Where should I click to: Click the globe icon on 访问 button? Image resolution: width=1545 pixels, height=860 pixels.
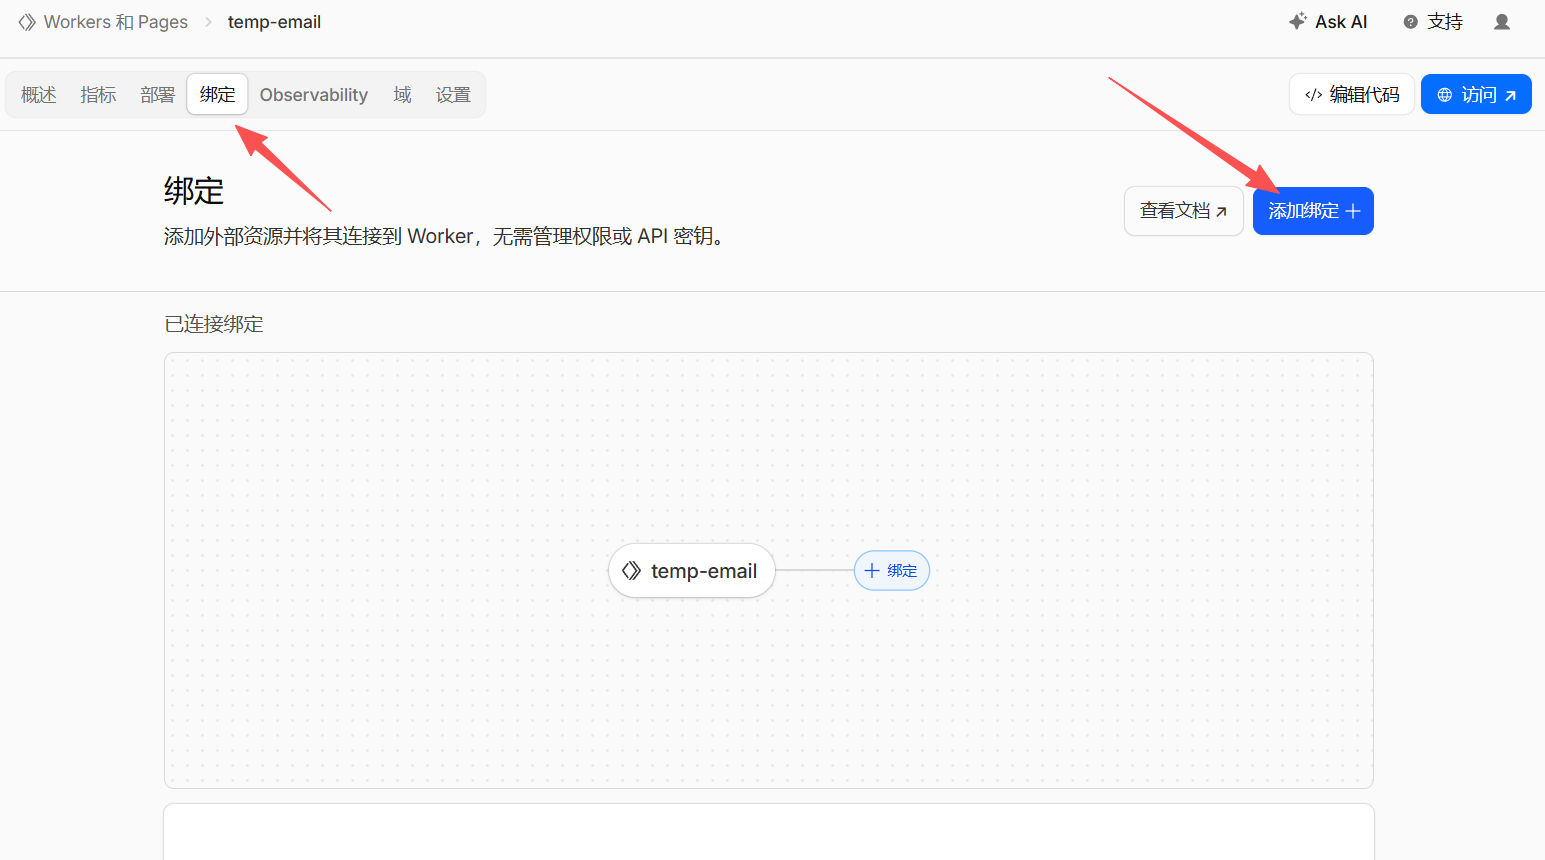point(1445,95)
